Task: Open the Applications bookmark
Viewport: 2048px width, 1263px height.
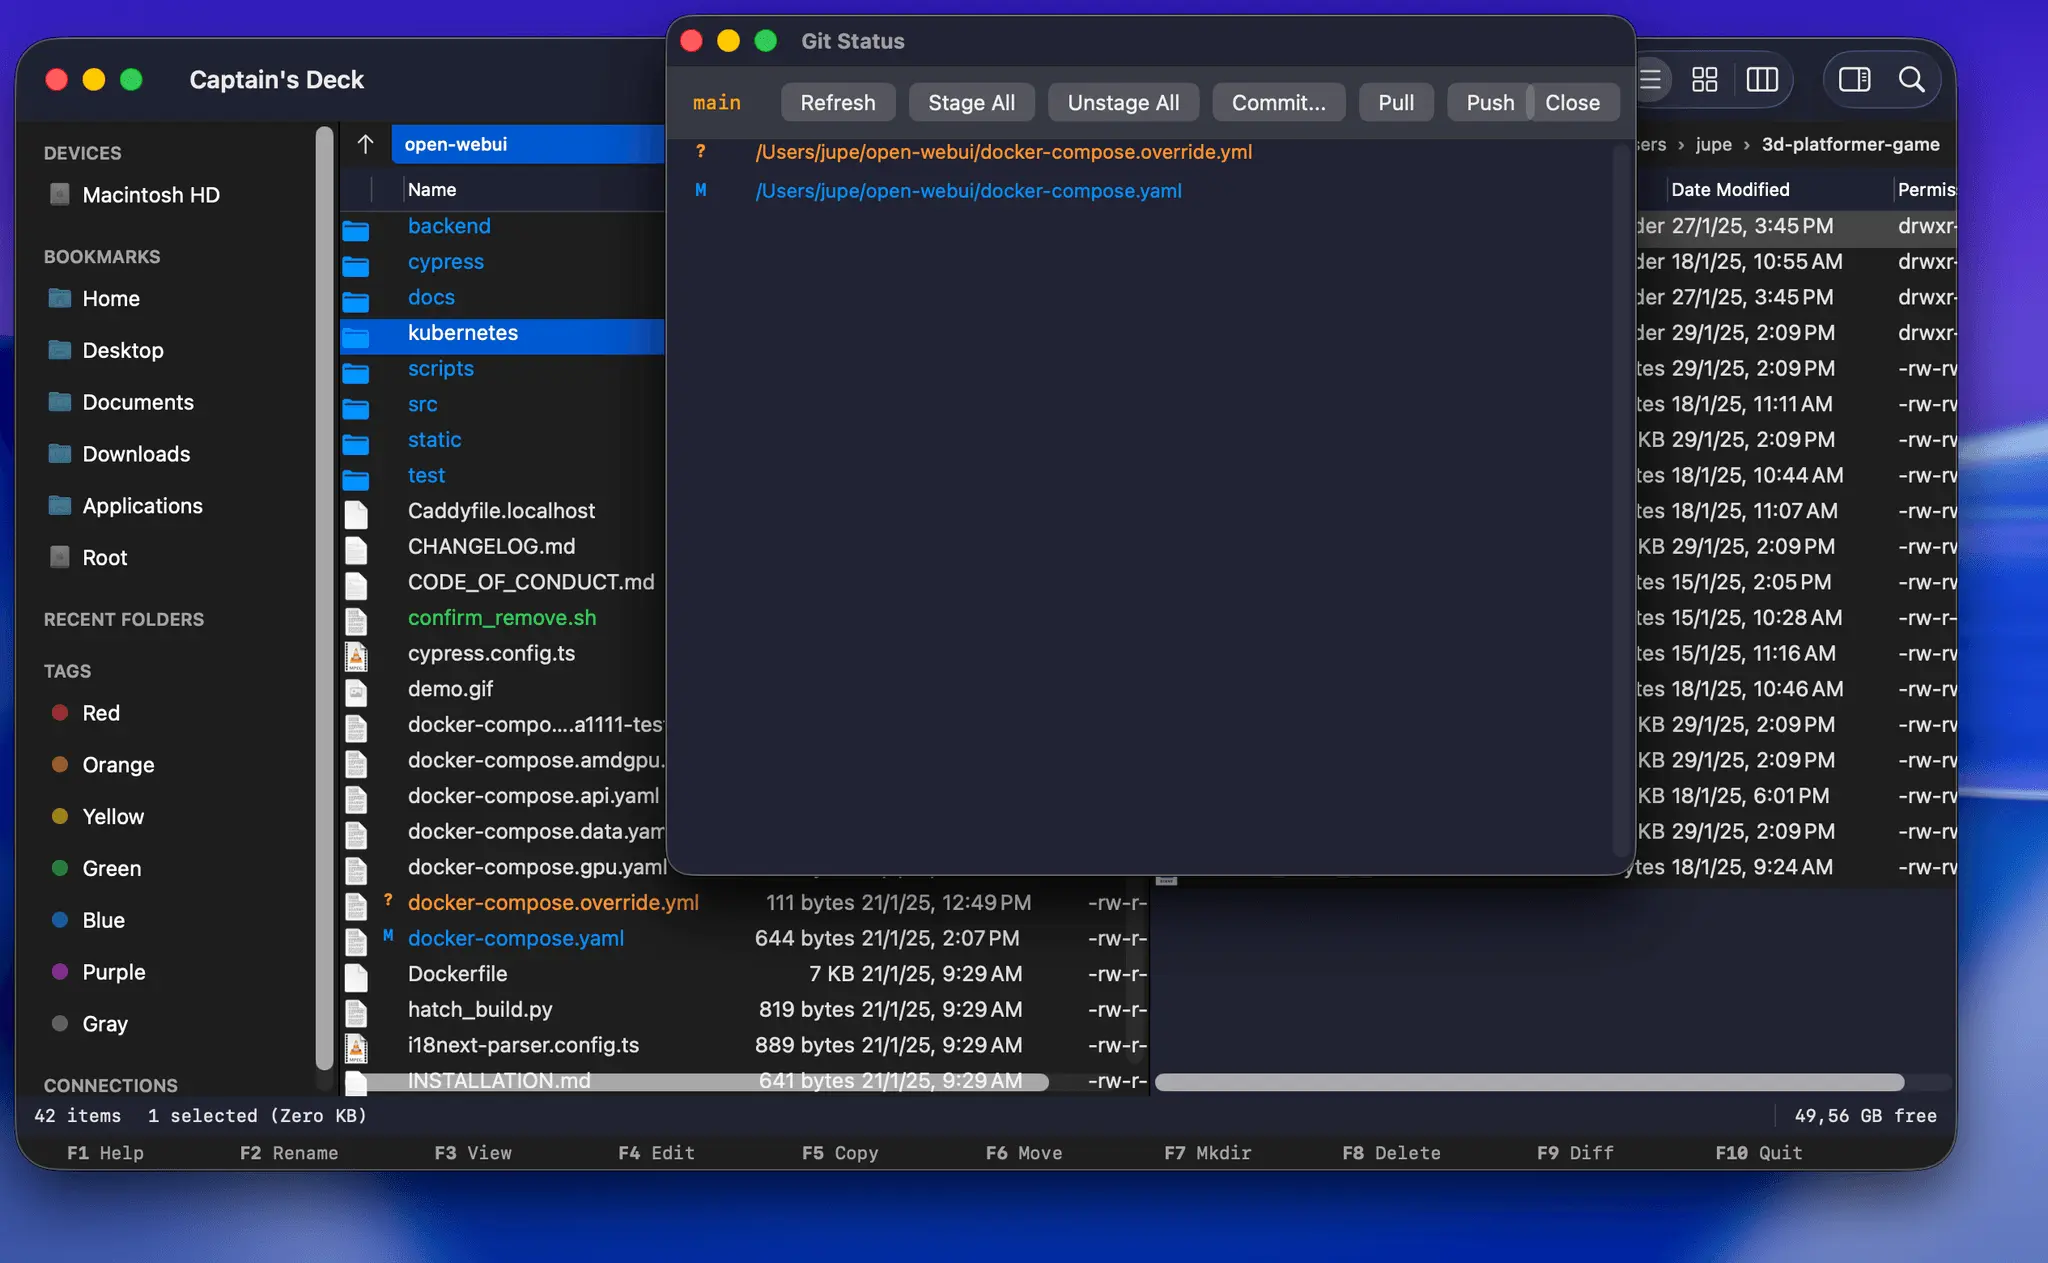Action: 142,507
